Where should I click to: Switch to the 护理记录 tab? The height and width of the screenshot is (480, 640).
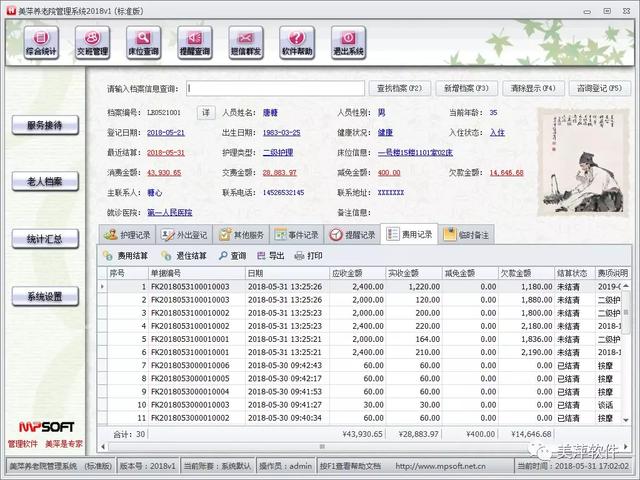[128, 234]
